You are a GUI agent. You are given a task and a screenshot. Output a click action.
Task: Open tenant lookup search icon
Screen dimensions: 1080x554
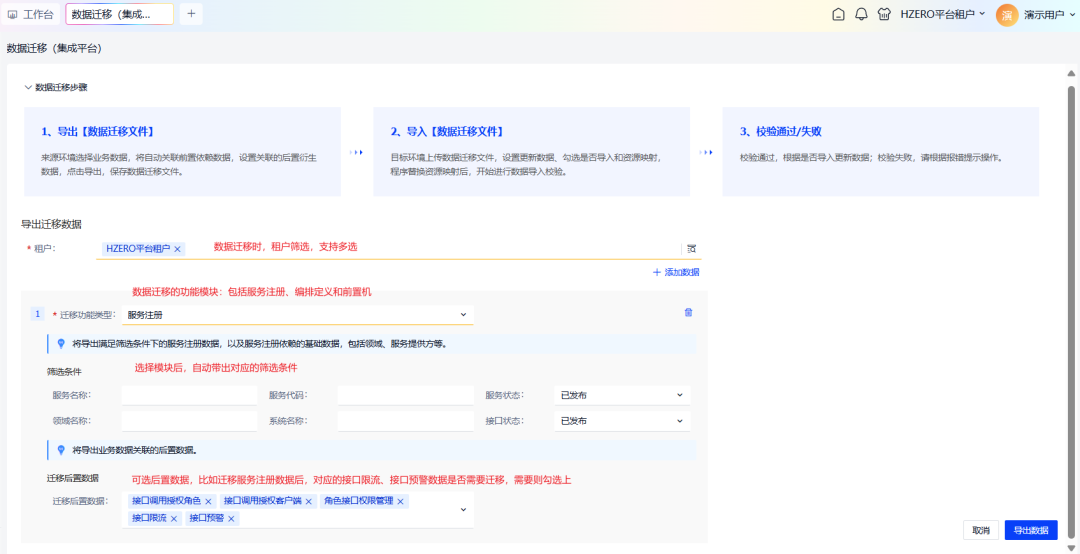click(691, 249)
